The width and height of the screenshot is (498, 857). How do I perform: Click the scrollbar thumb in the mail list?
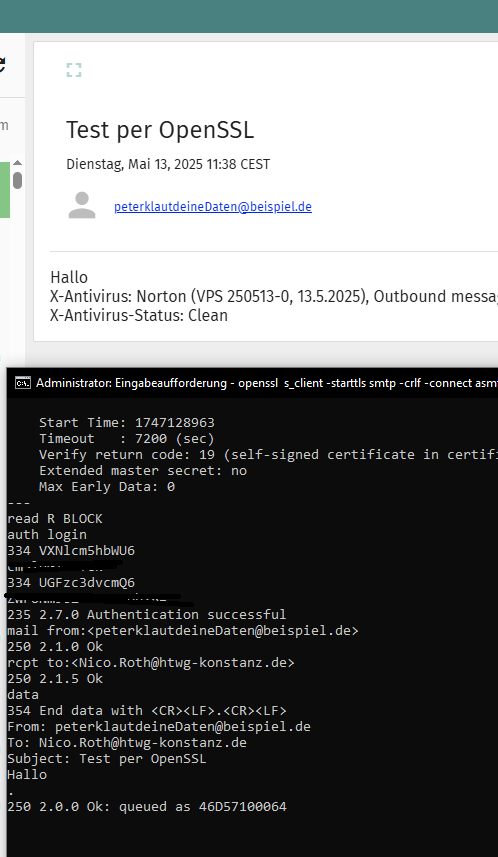(x=17, y=180)
